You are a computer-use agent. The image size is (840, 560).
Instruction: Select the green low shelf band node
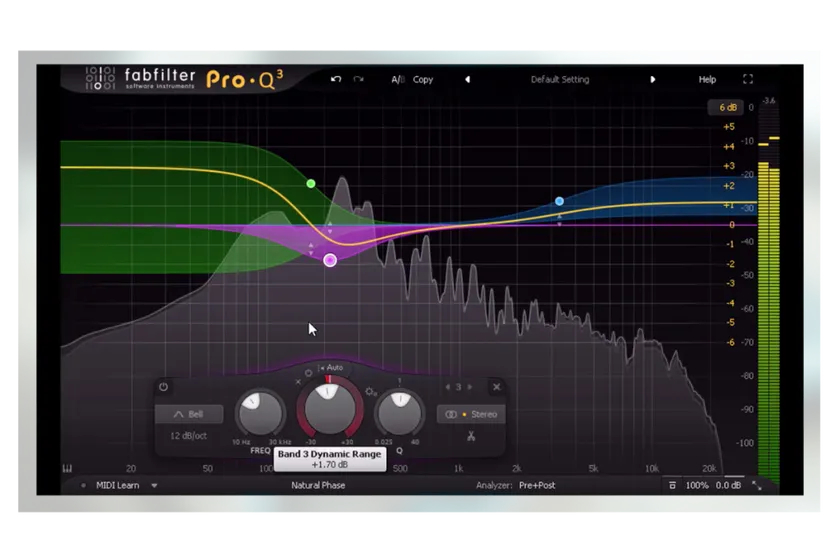coord(311,184)
